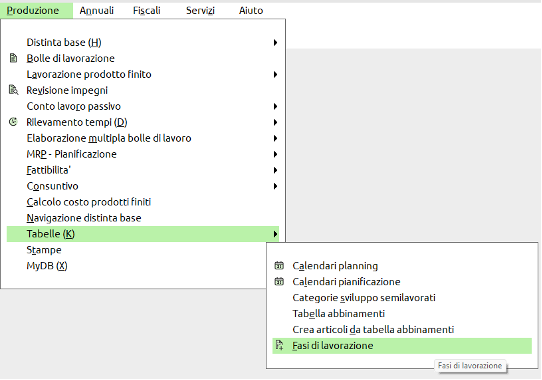The height and width of the screenshot is (380, 542).
Task: Expand the Distinta base submenu arrow
Action: [275, 43]
